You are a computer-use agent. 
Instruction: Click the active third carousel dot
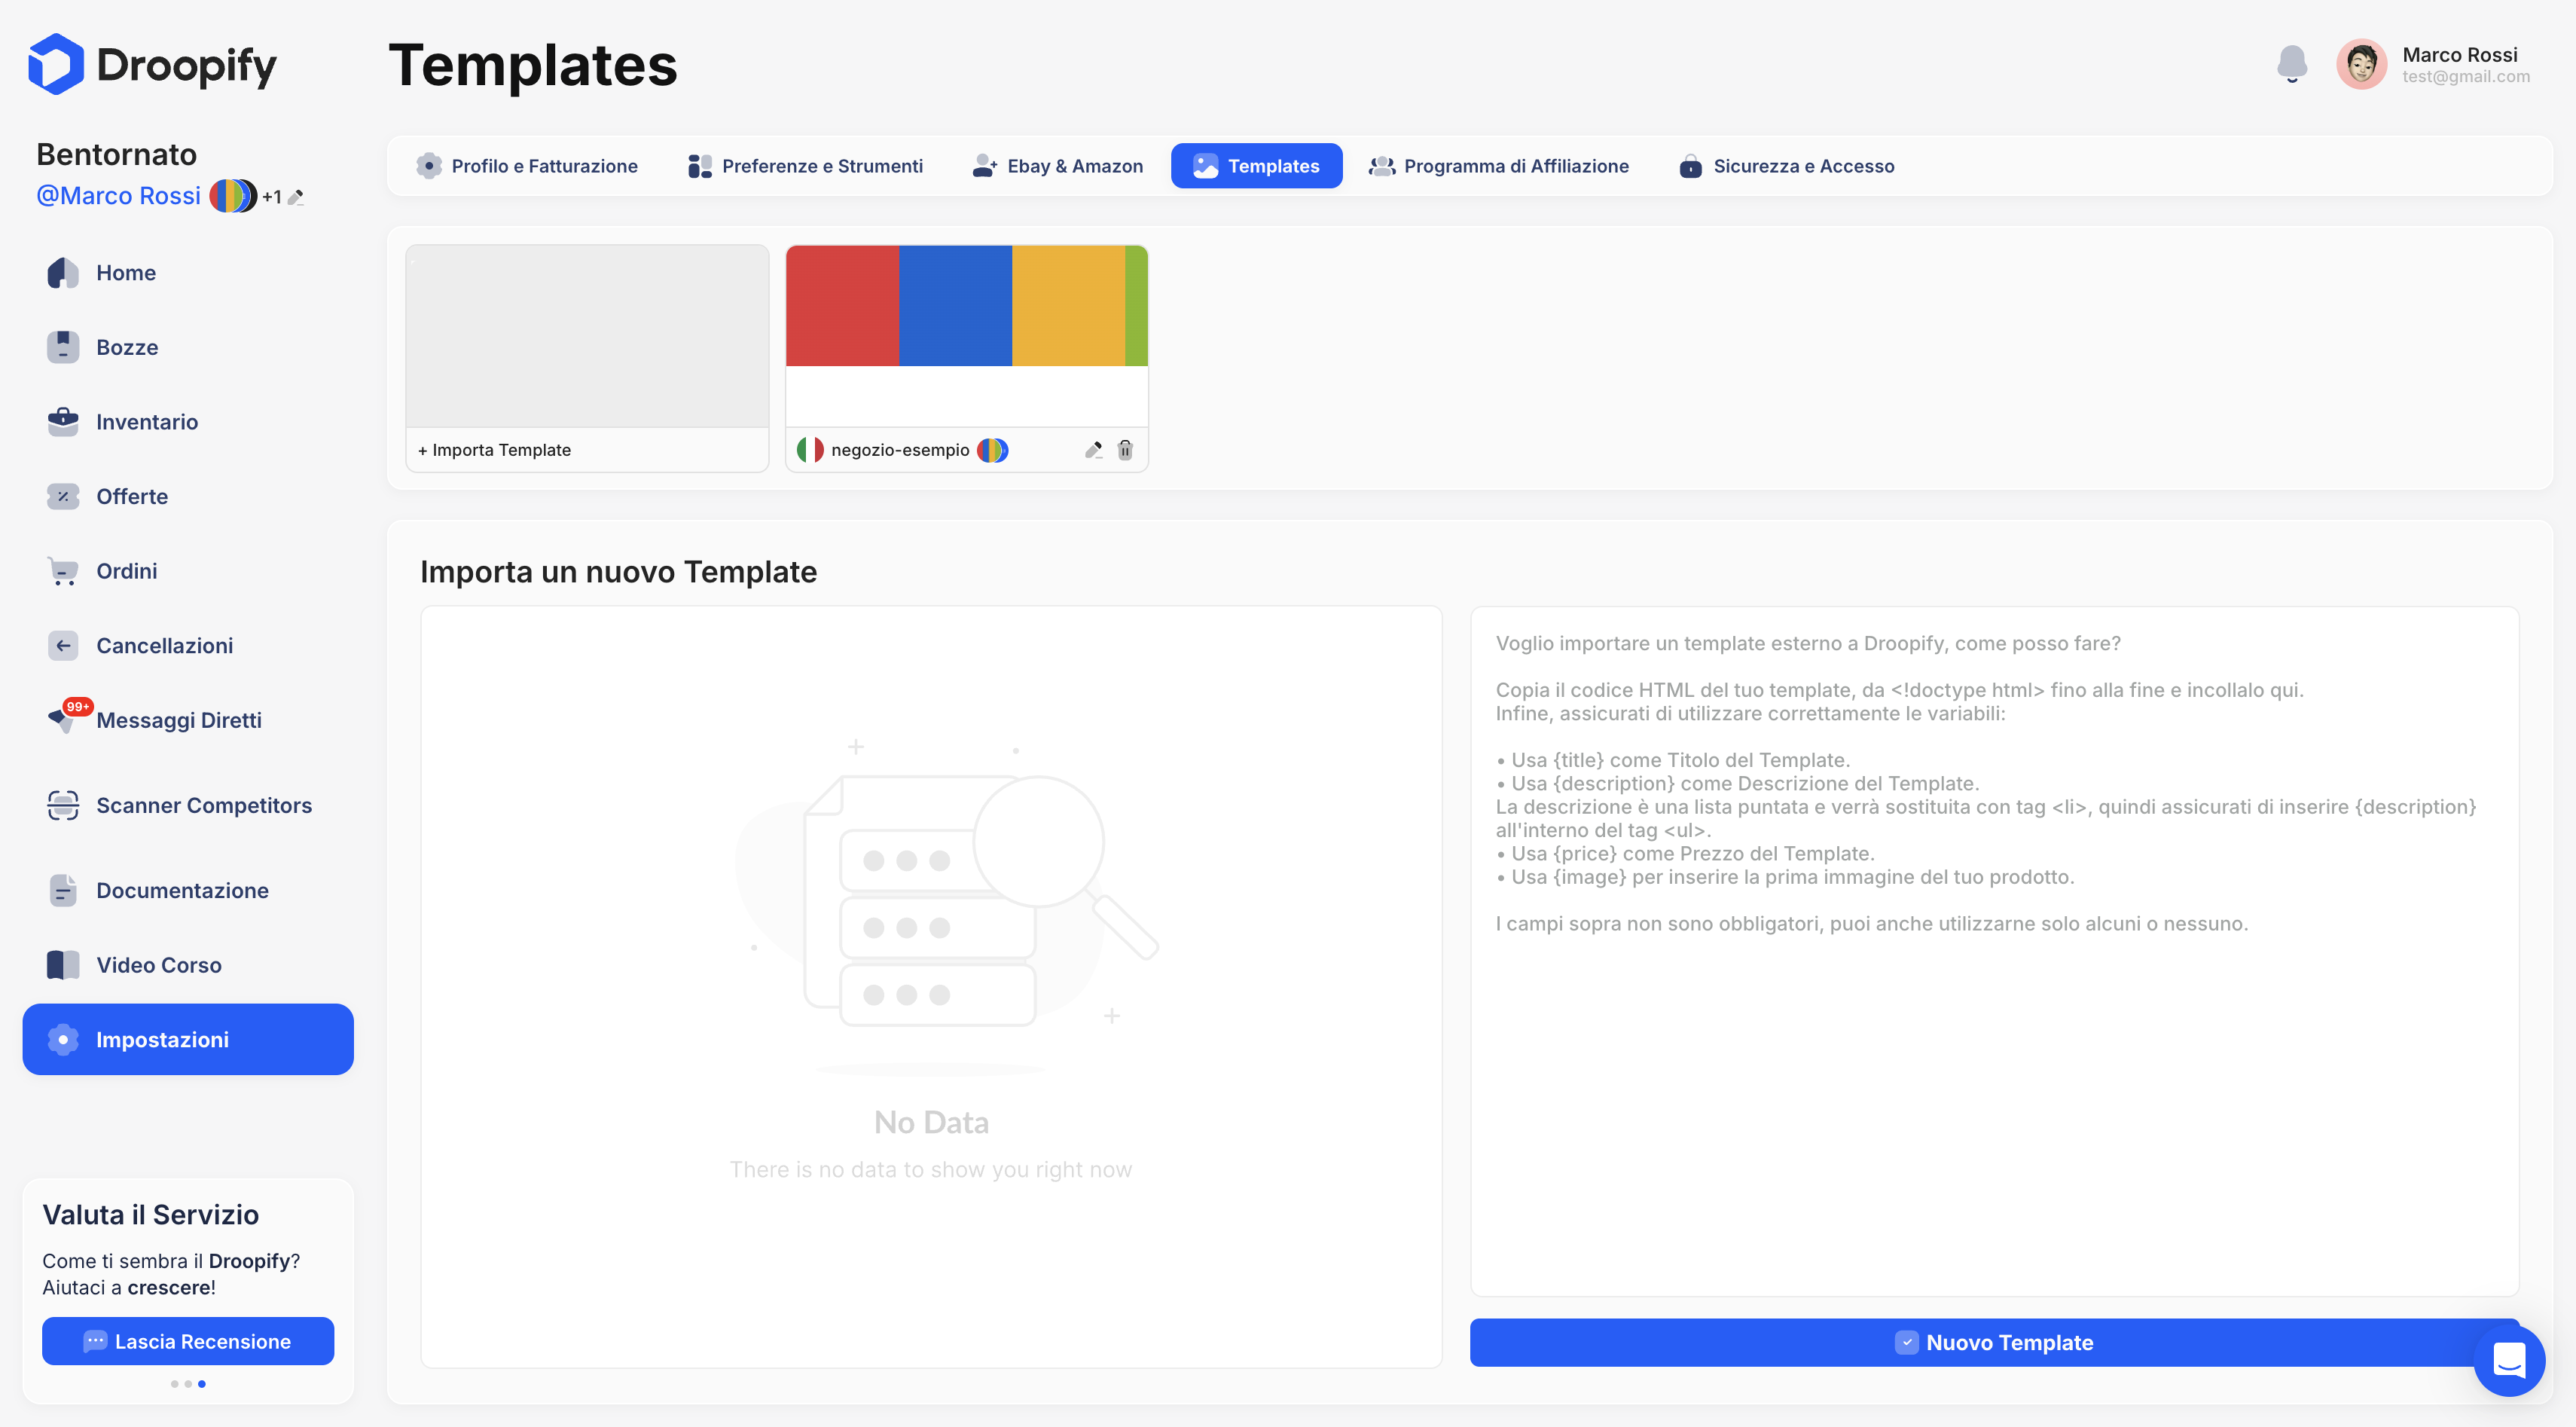pos(202,1384)
